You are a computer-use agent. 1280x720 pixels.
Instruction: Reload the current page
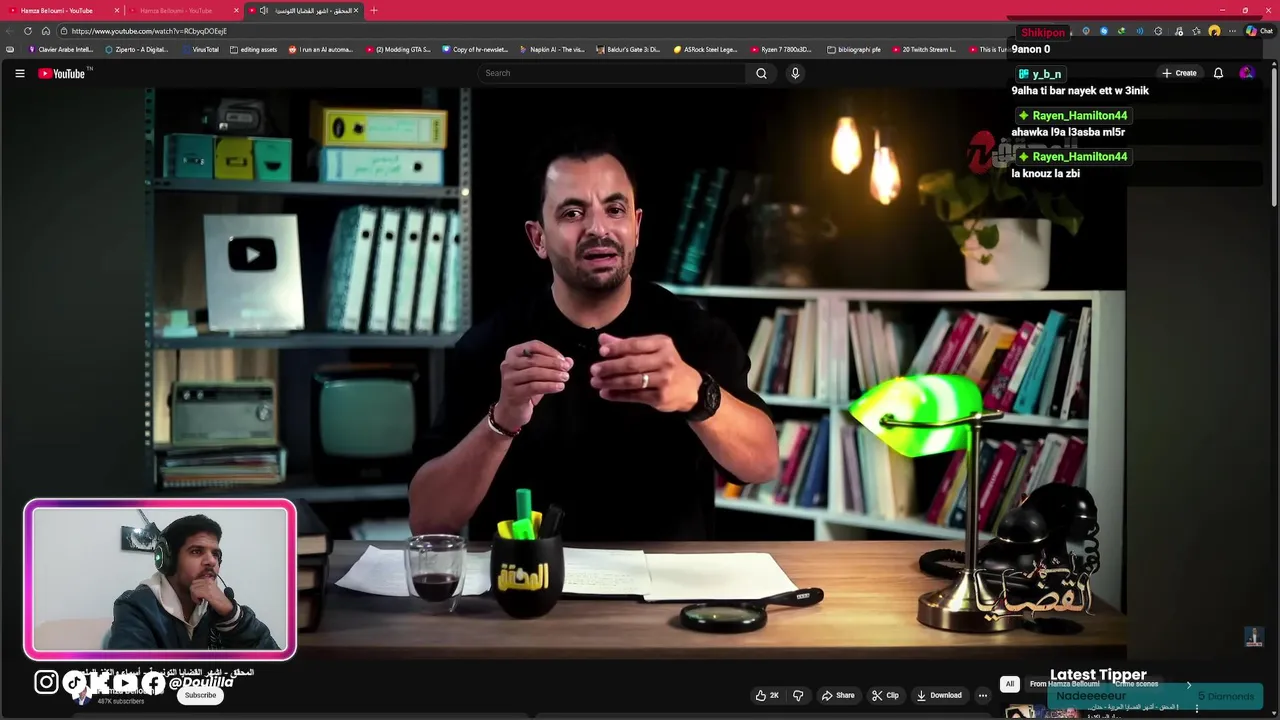(x=28, y=31)
